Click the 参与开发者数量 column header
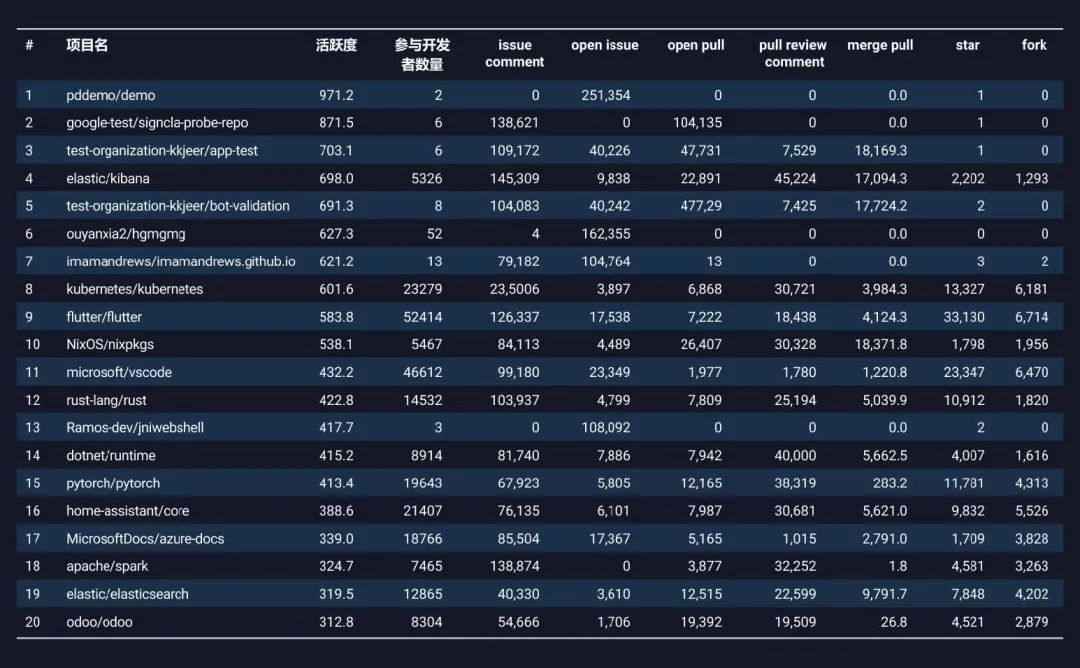Viewport: 1080px width, 668px height. pyautogui.click(x=422, y=54)
